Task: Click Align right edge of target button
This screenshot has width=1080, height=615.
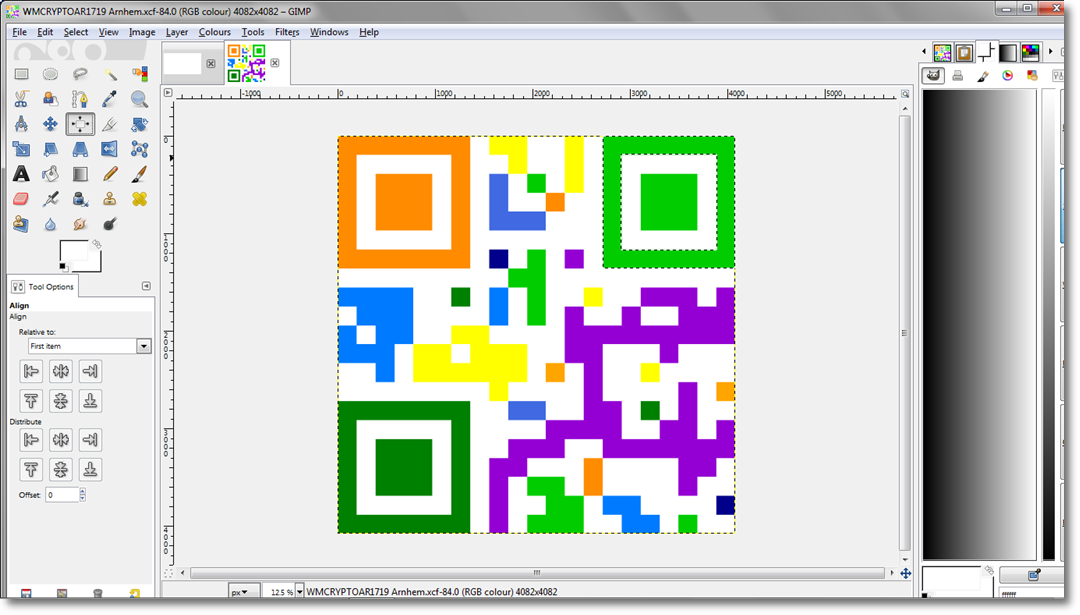Action: pos(90,371)
